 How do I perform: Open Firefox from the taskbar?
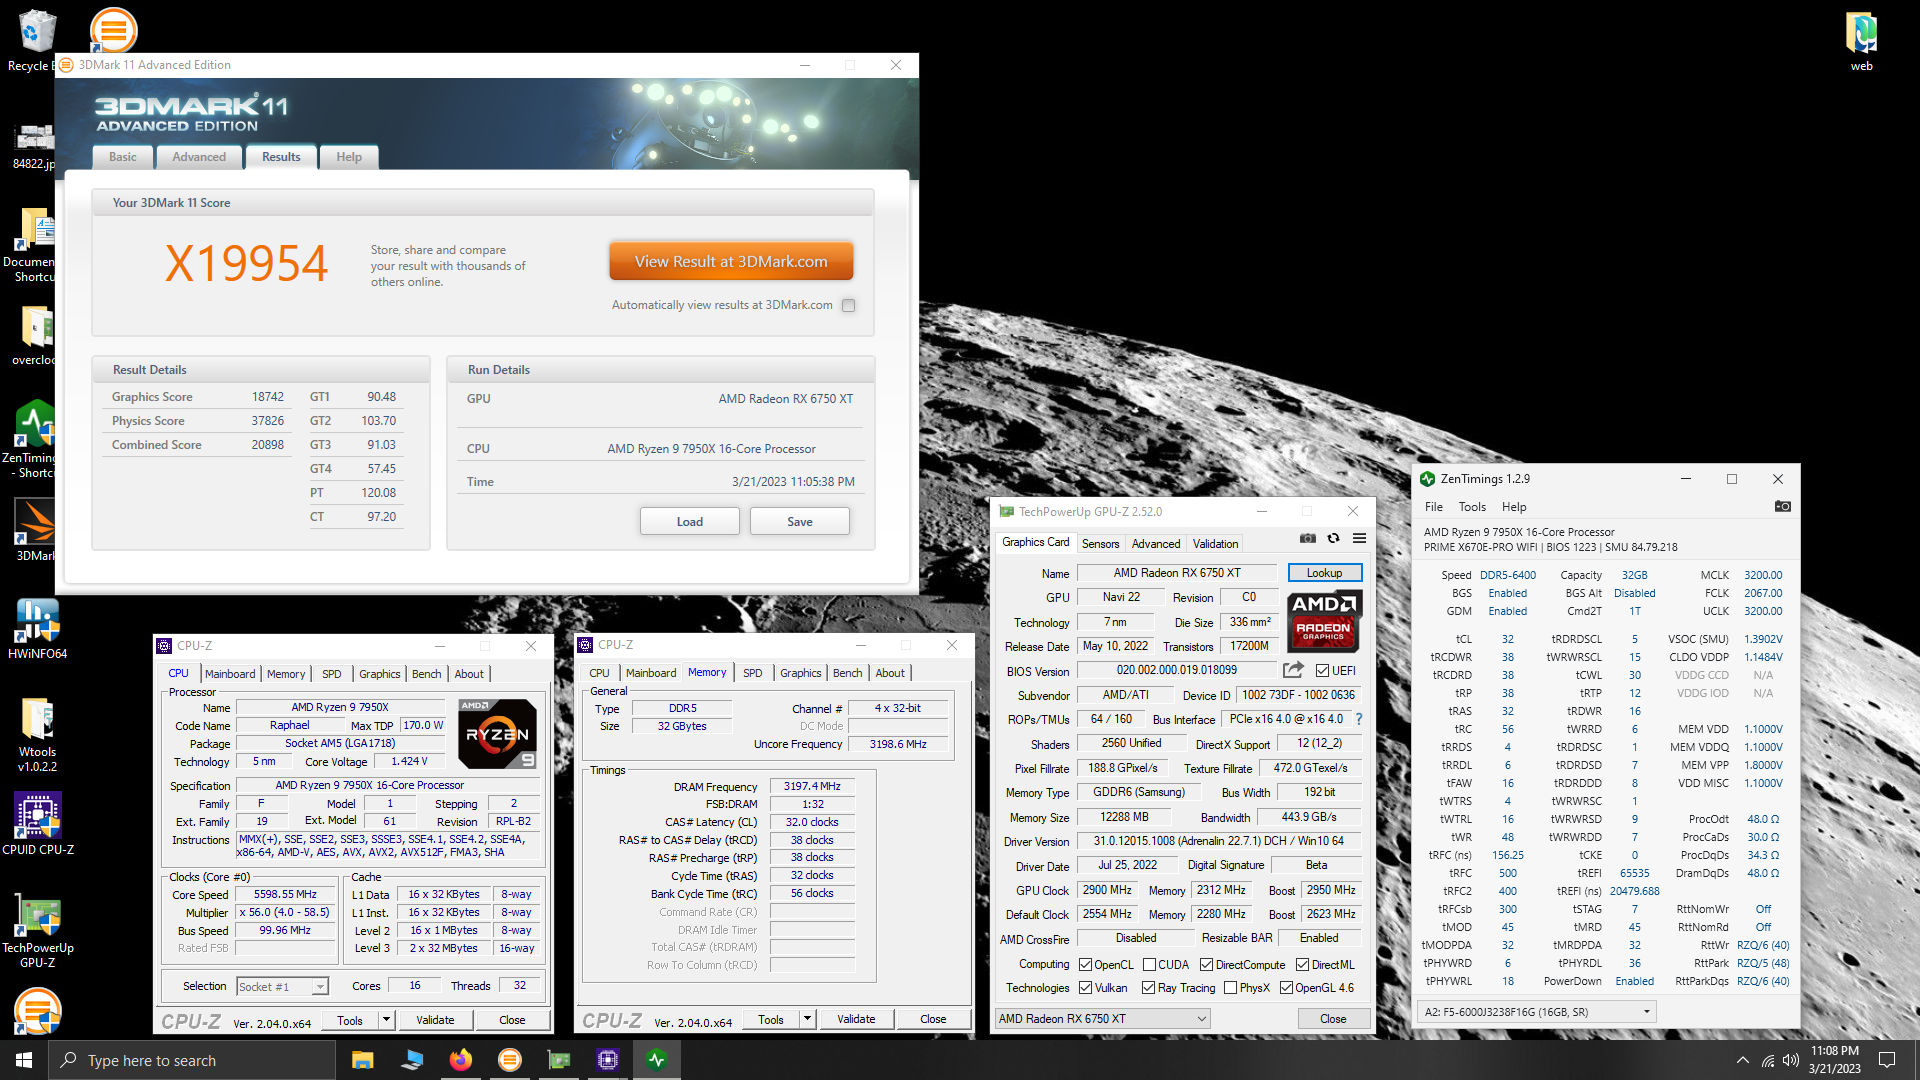pyautogui.click(x=460, y=1060)
